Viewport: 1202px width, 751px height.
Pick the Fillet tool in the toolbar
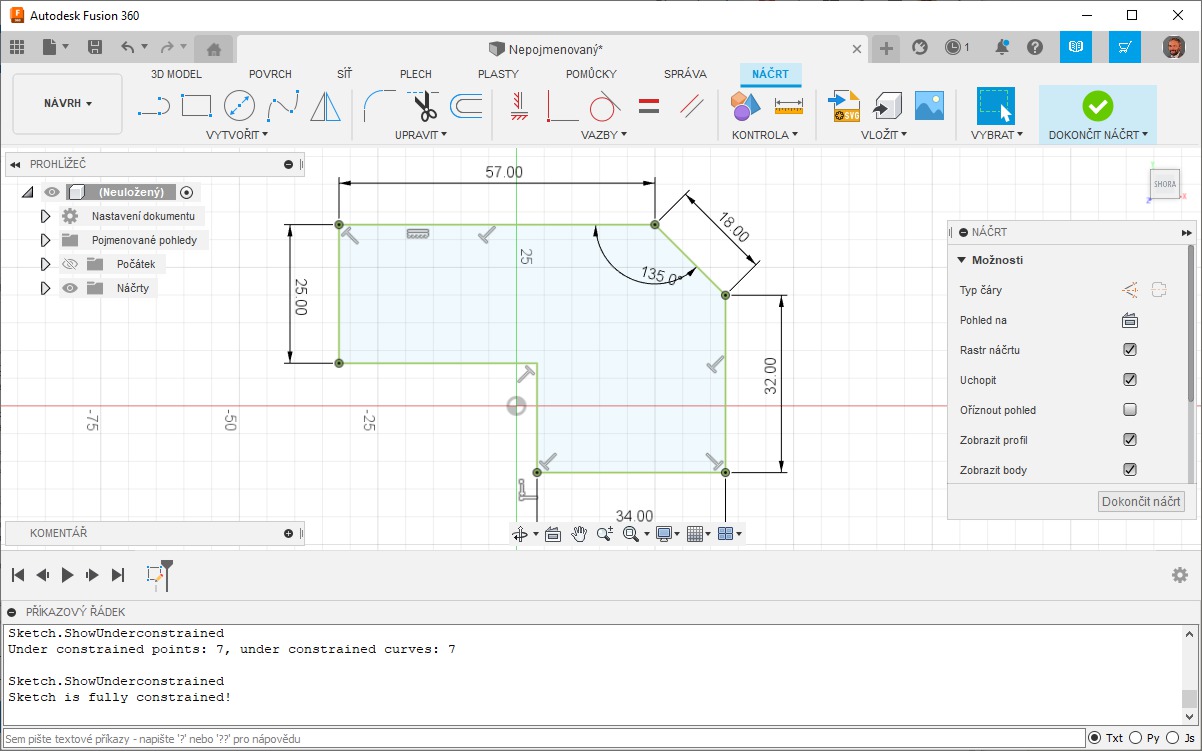pyautogui.click(x=379, y=105)
